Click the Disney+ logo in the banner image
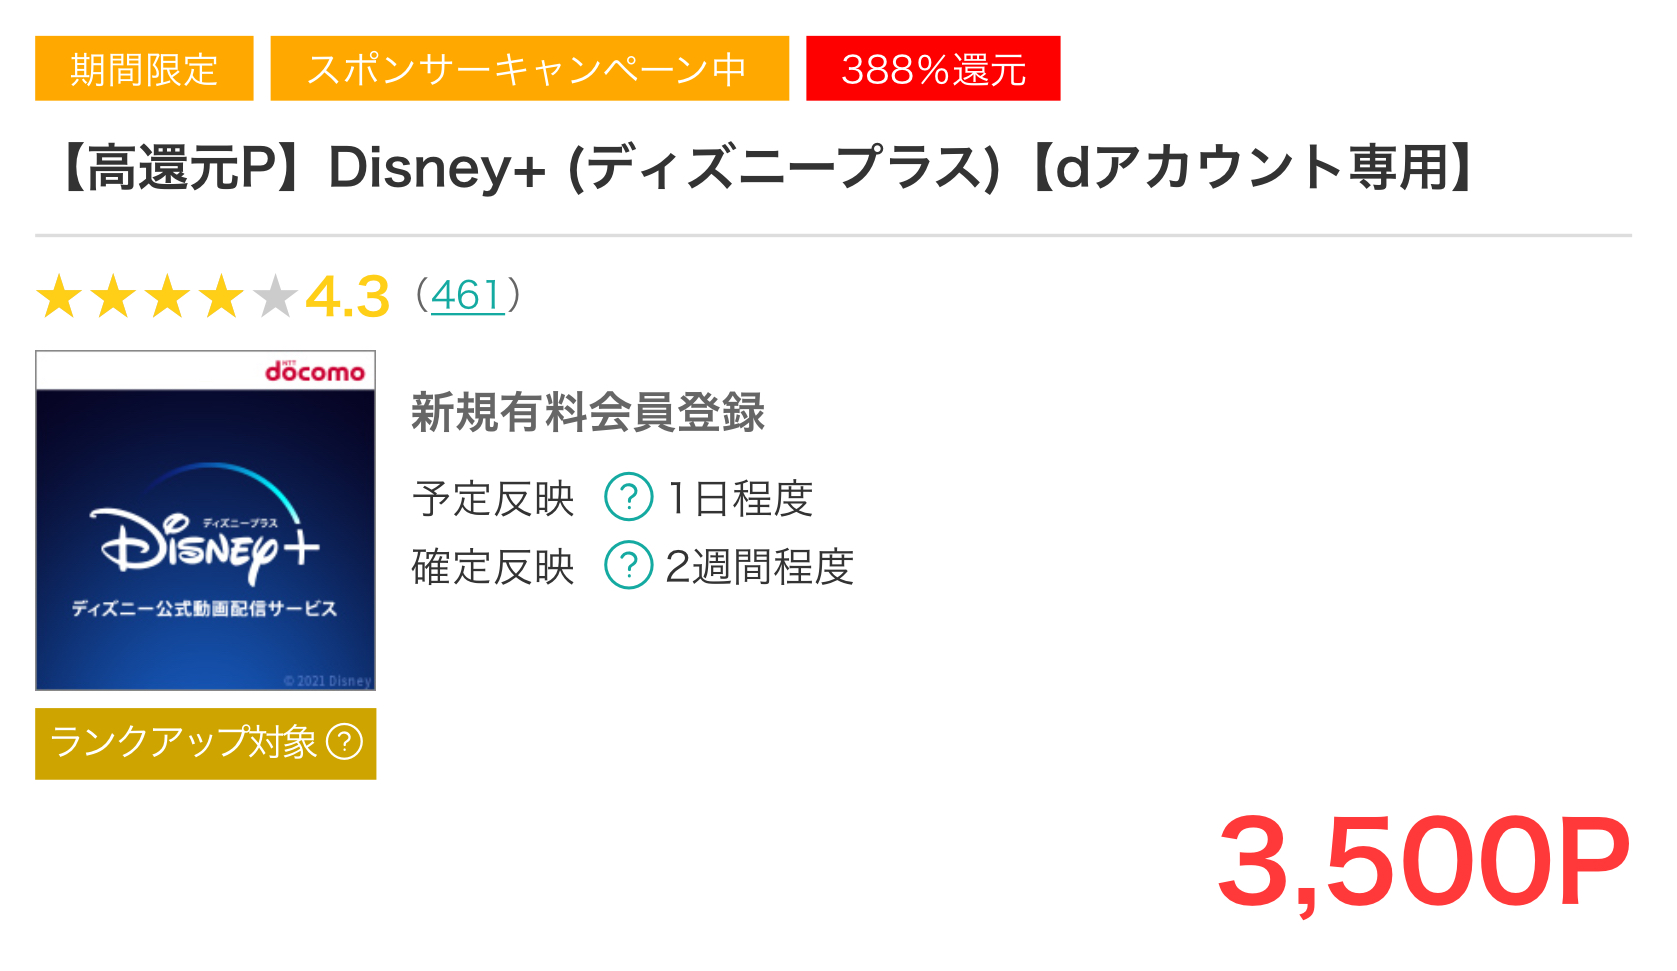Image resolution: width=1677 pixels, height=971 pixels. pos(205,530)
